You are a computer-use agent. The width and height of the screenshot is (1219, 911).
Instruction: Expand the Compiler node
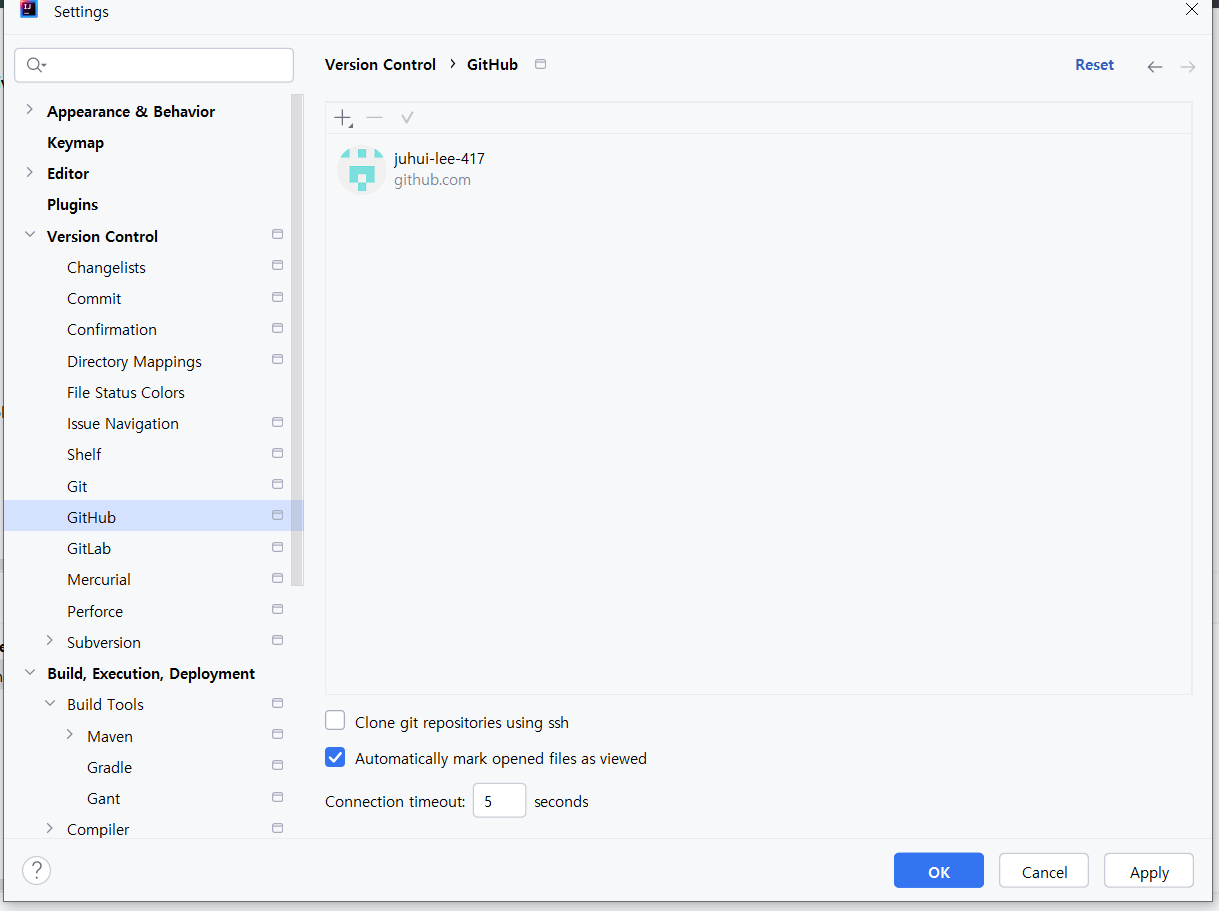(x=49, y=828)
